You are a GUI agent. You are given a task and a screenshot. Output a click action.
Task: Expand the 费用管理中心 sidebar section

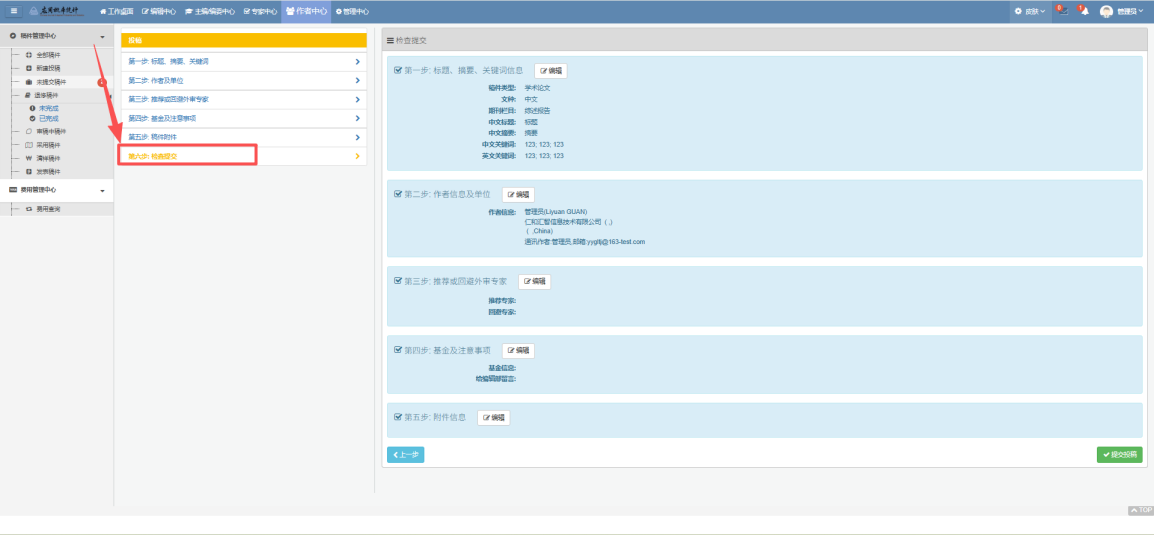point(102,190)
